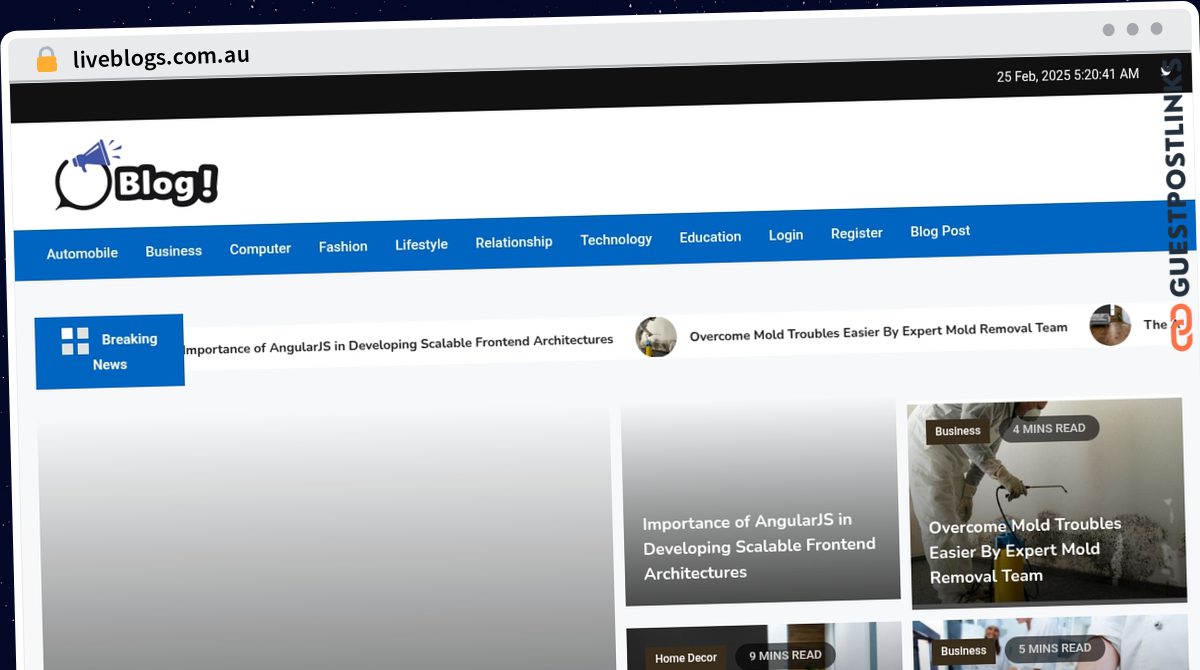Viewport: 1200px width, 670px height.
Task: Open the large featured post on the left
Action: tap(326, 538)
